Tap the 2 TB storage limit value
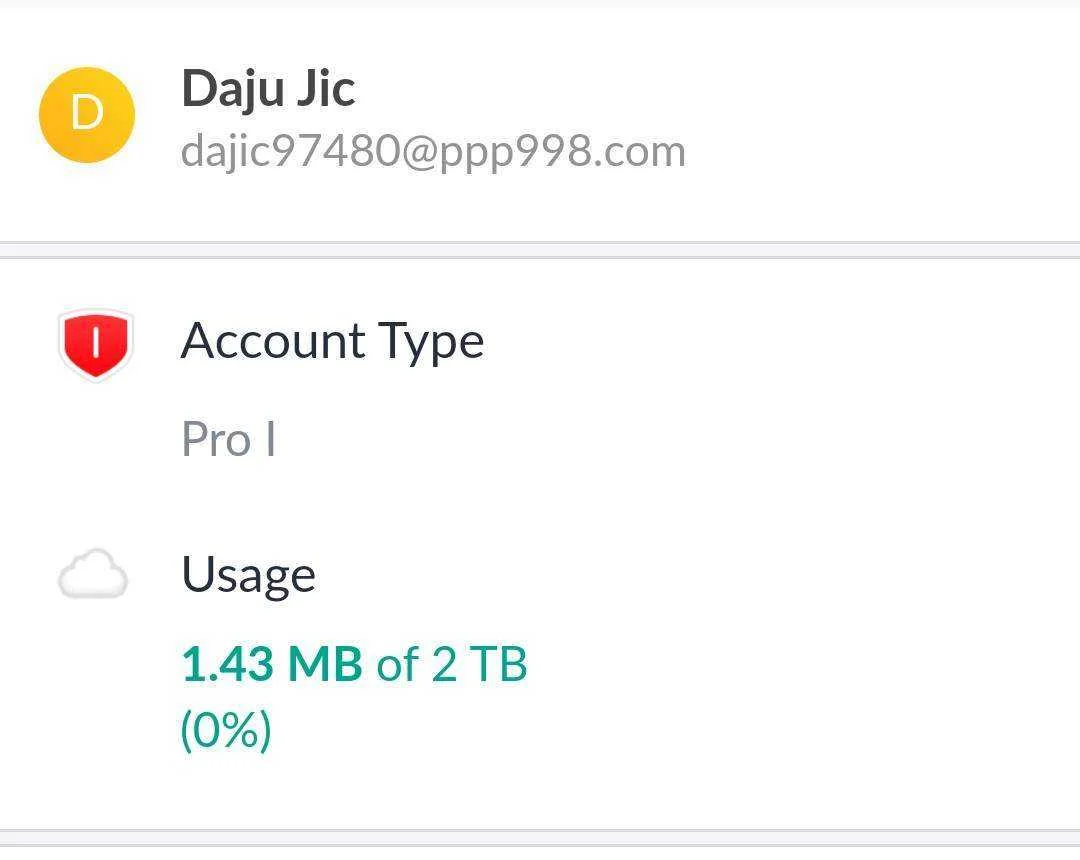 click(x=479, y=664)
